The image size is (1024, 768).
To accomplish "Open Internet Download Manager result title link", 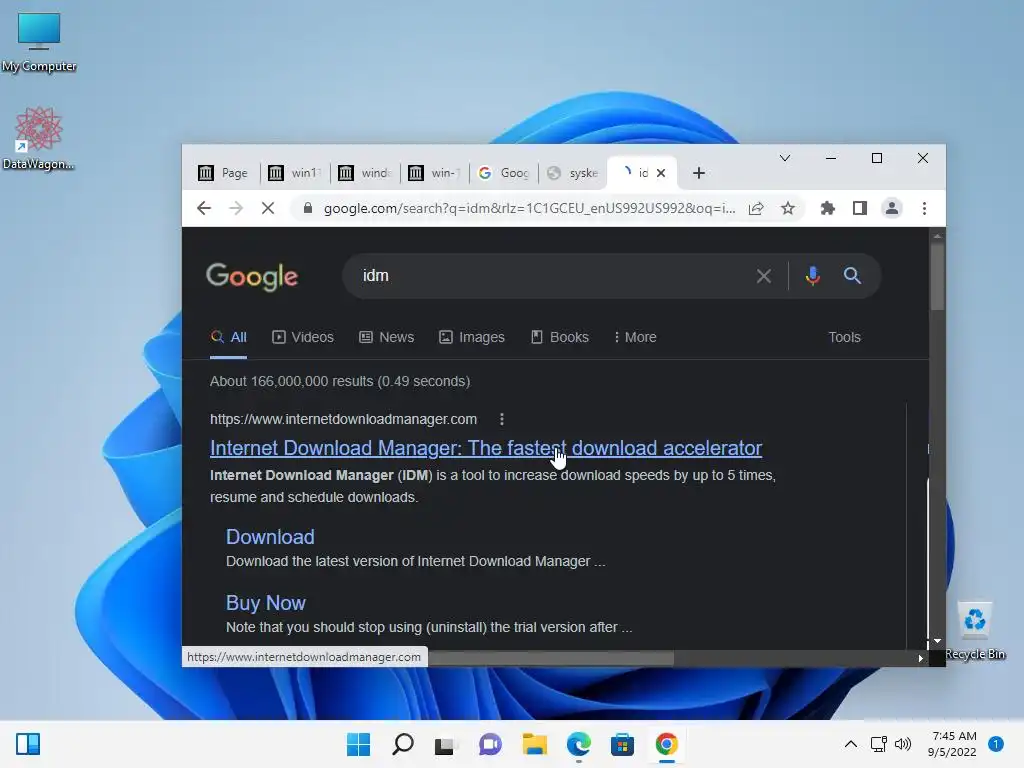I will pyautogui.click(x=486, y=448).
